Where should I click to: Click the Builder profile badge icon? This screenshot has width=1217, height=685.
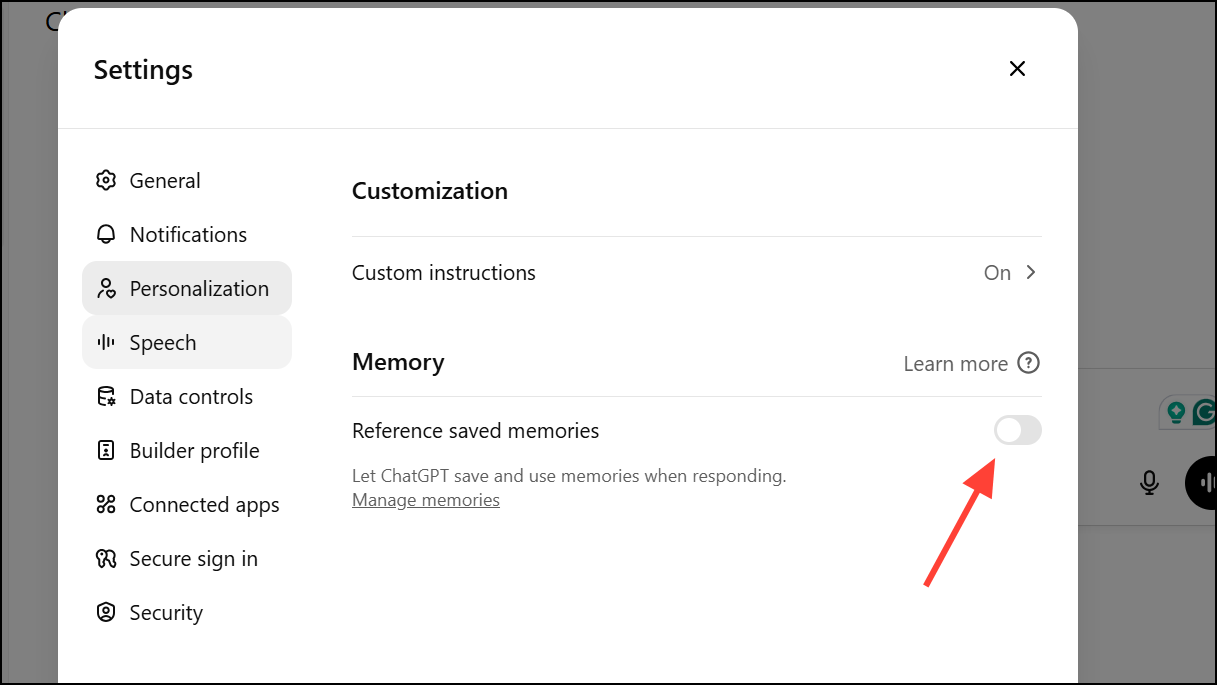click(106, 451)
